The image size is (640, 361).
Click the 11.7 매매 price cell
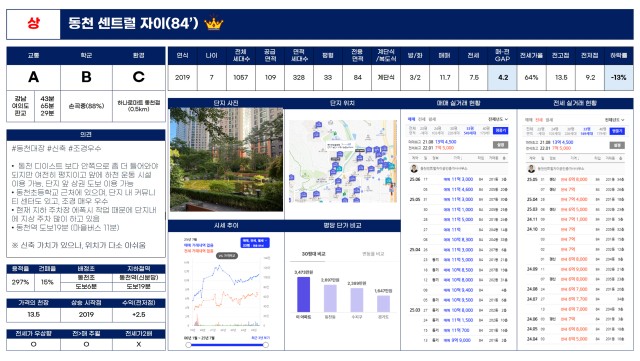(x=444, y=77)
